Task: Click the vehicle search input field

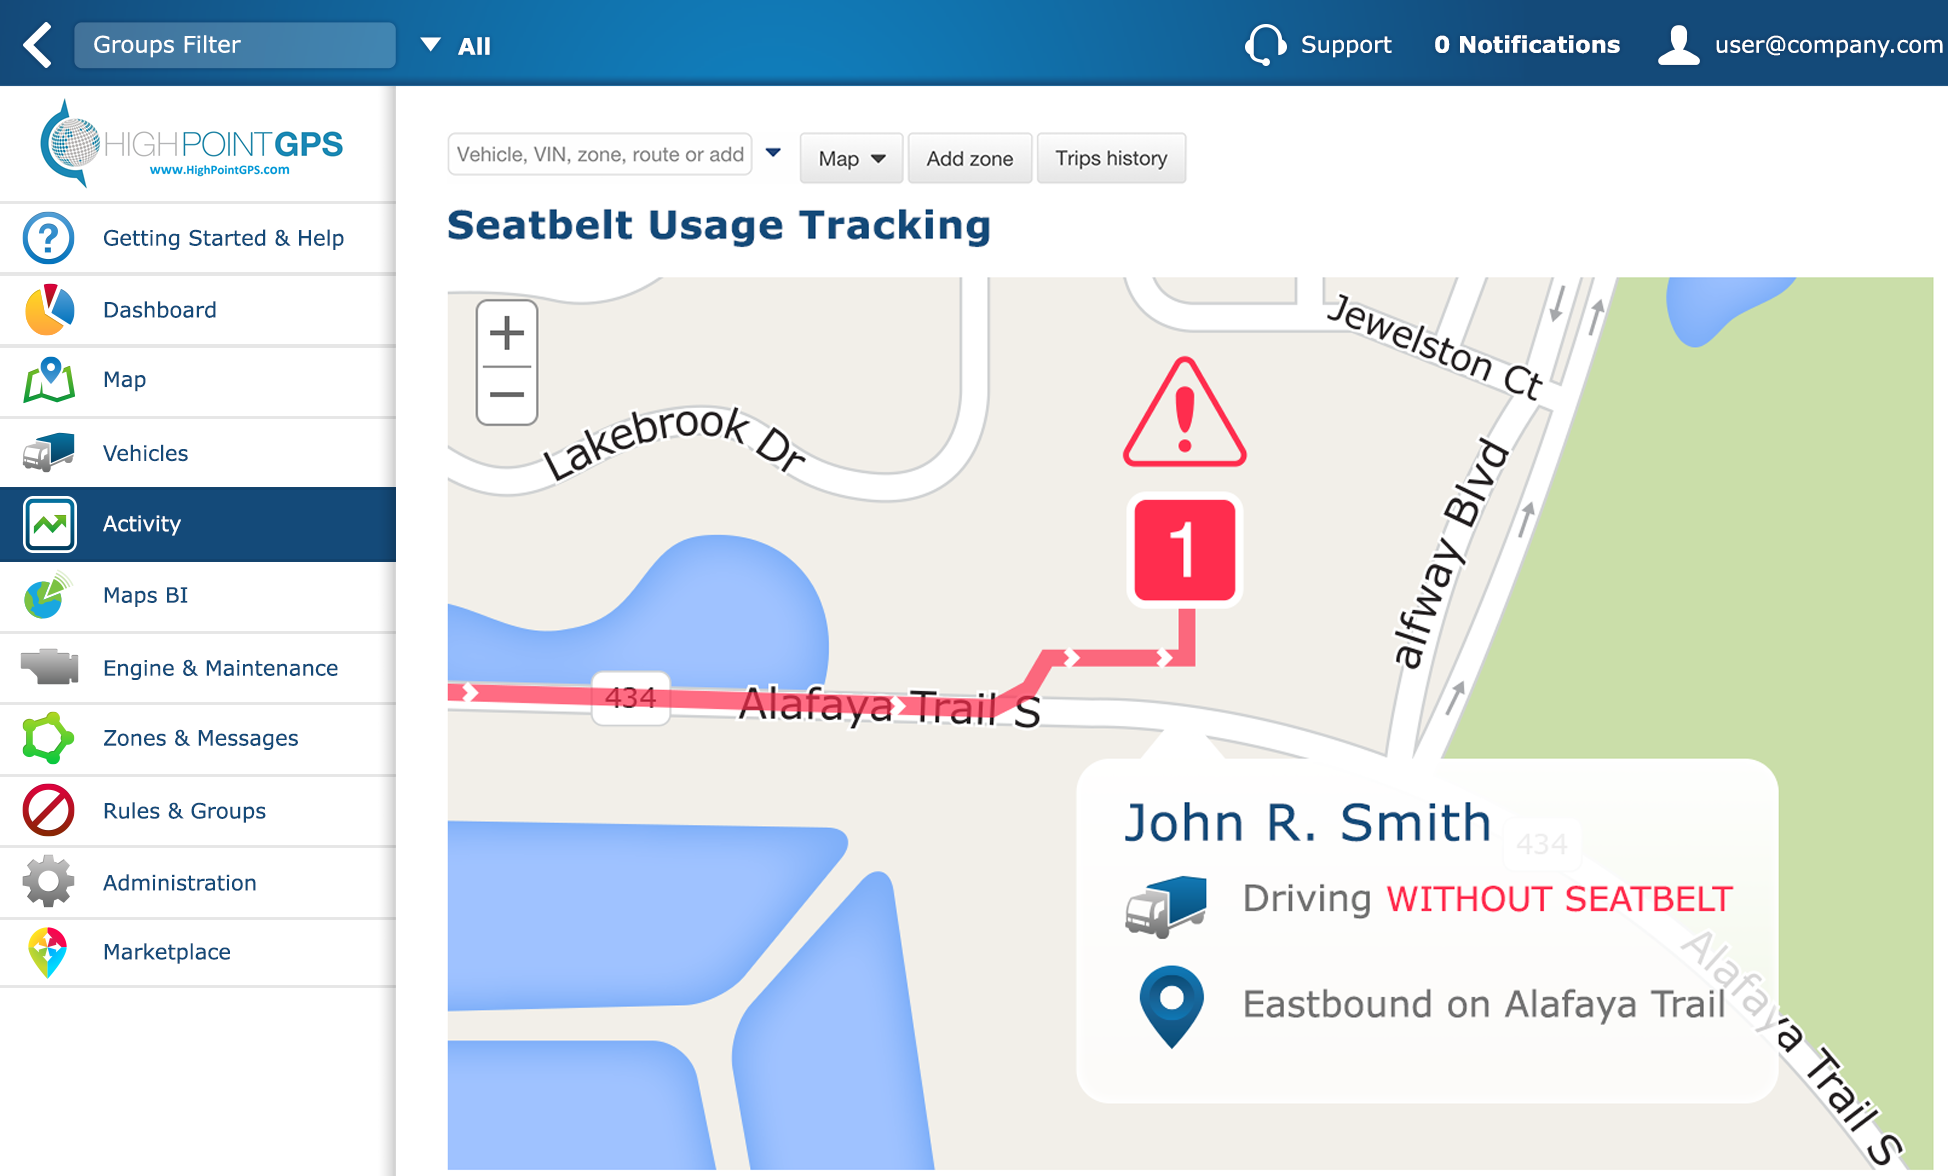Action: point(600,154)
